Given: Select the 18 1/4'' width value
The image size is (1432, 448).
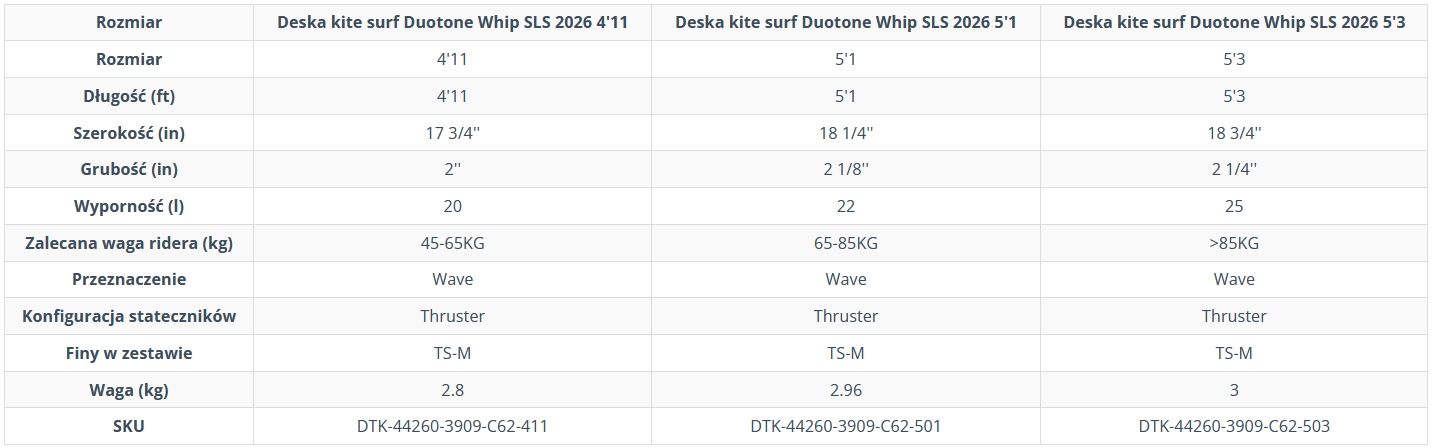Looking at the screenshot, I should 846,132.
